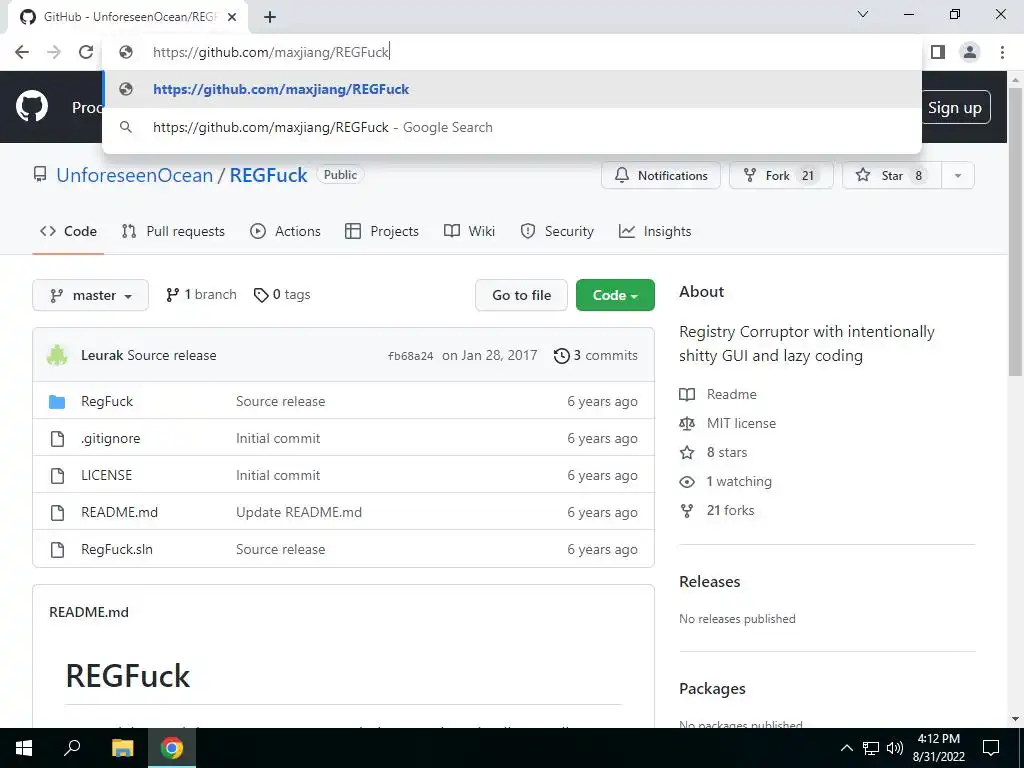Screen dimensions: 1024x768
Task: Click the Go to file button
Action: coord(521,295)
